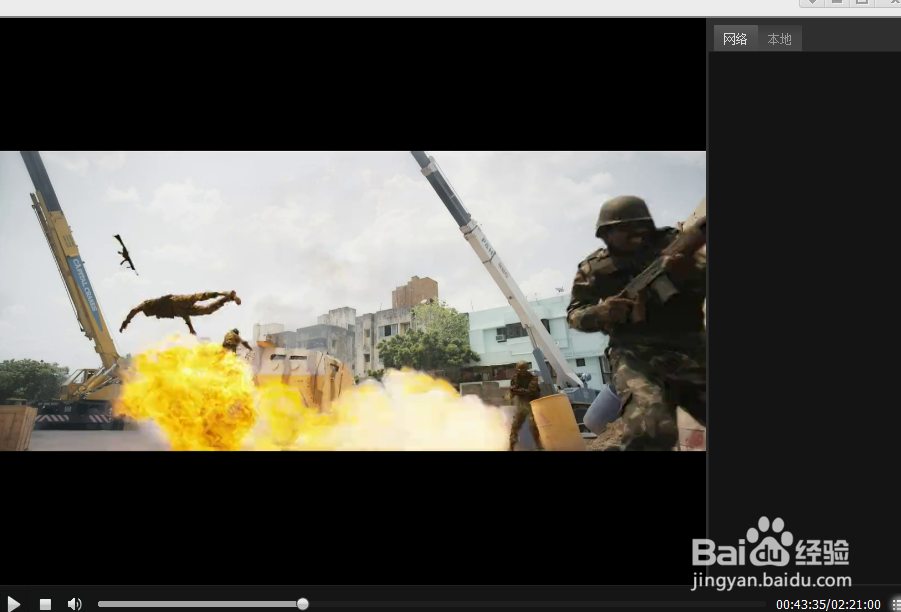The image size is (901, 612).
Task: Open the title bar dropdown menu arrow
Action: 812,3
